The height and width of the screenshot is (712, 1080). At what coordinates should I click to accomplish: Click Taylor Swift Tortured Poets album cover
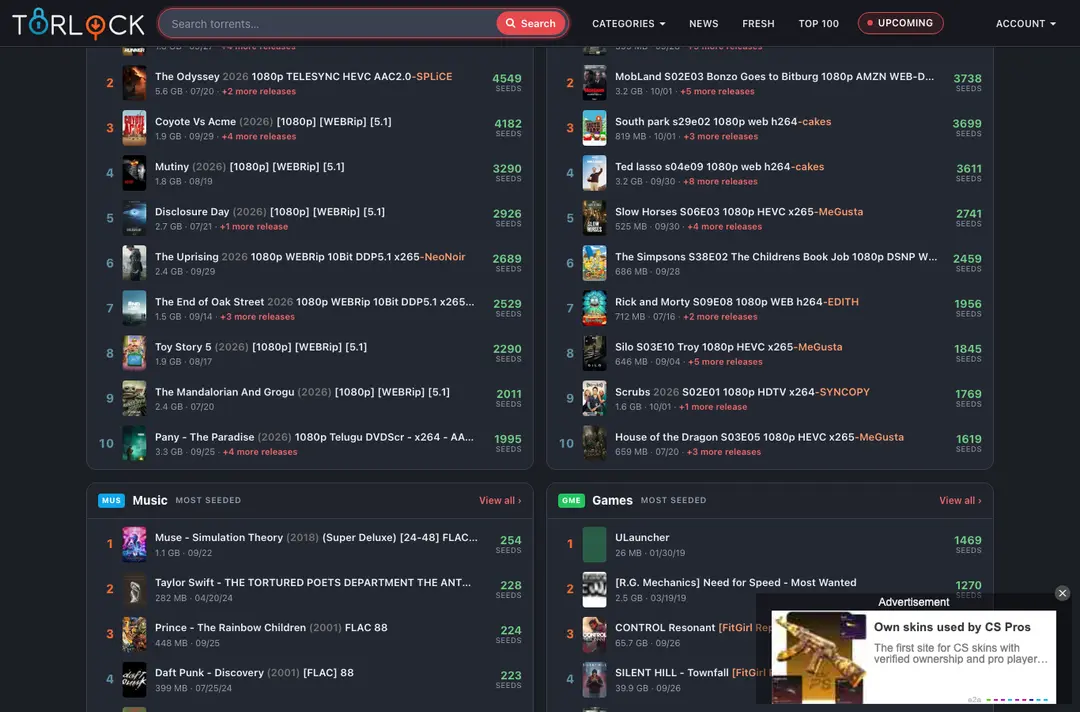(134, 589)
